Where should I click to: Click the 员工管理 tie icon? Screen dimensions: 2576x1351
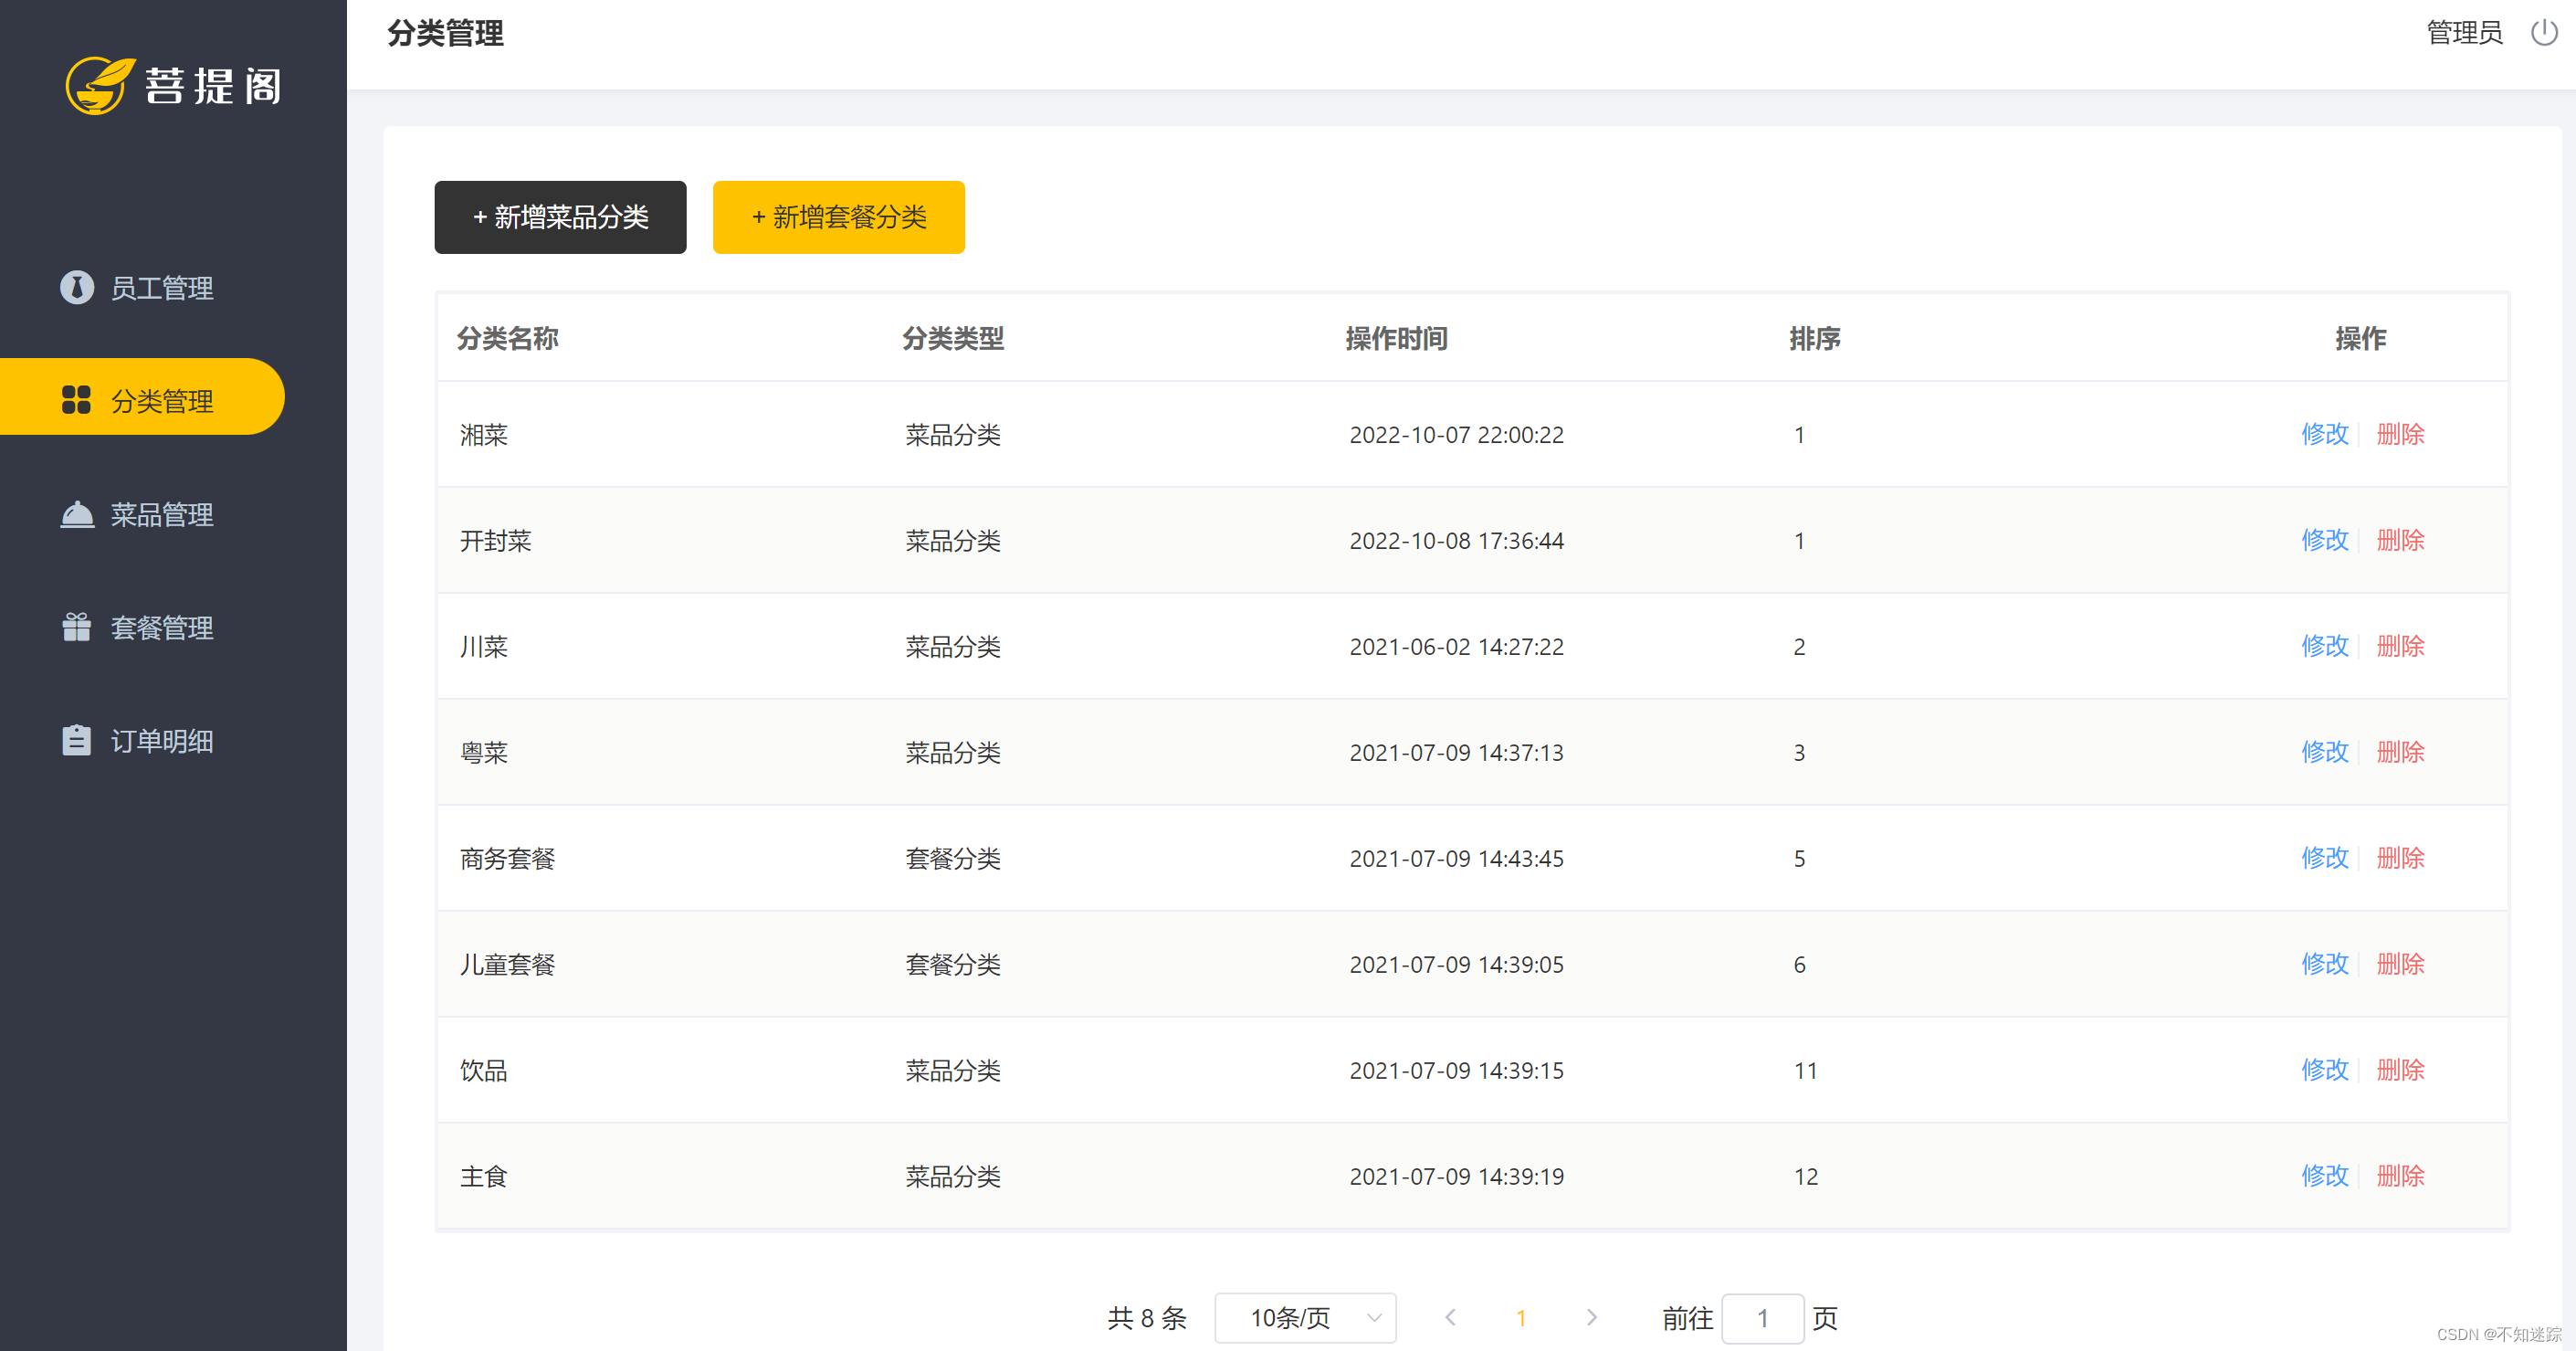click(x=77, y=288)
